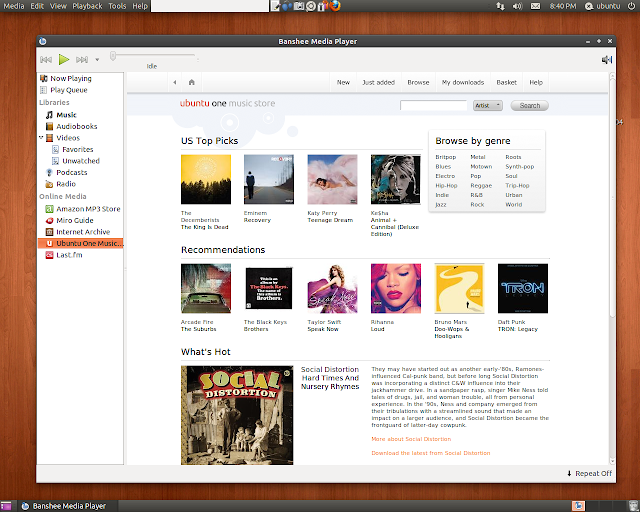
Task: Go to music store home
Action: point(191,82)
